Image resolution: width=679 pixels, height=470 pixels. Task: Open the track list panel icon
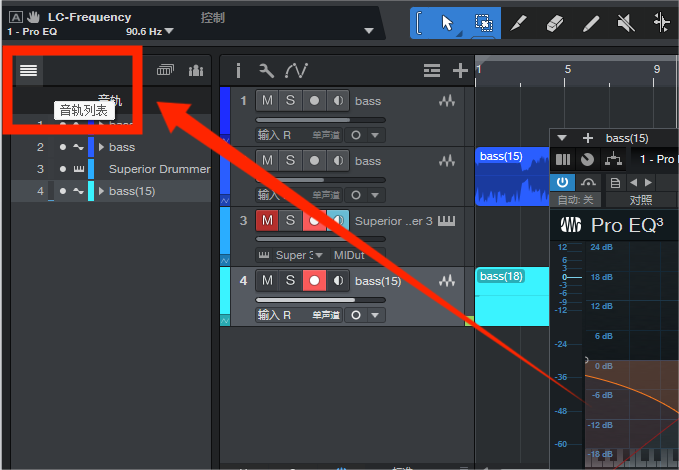click(29, 70)
